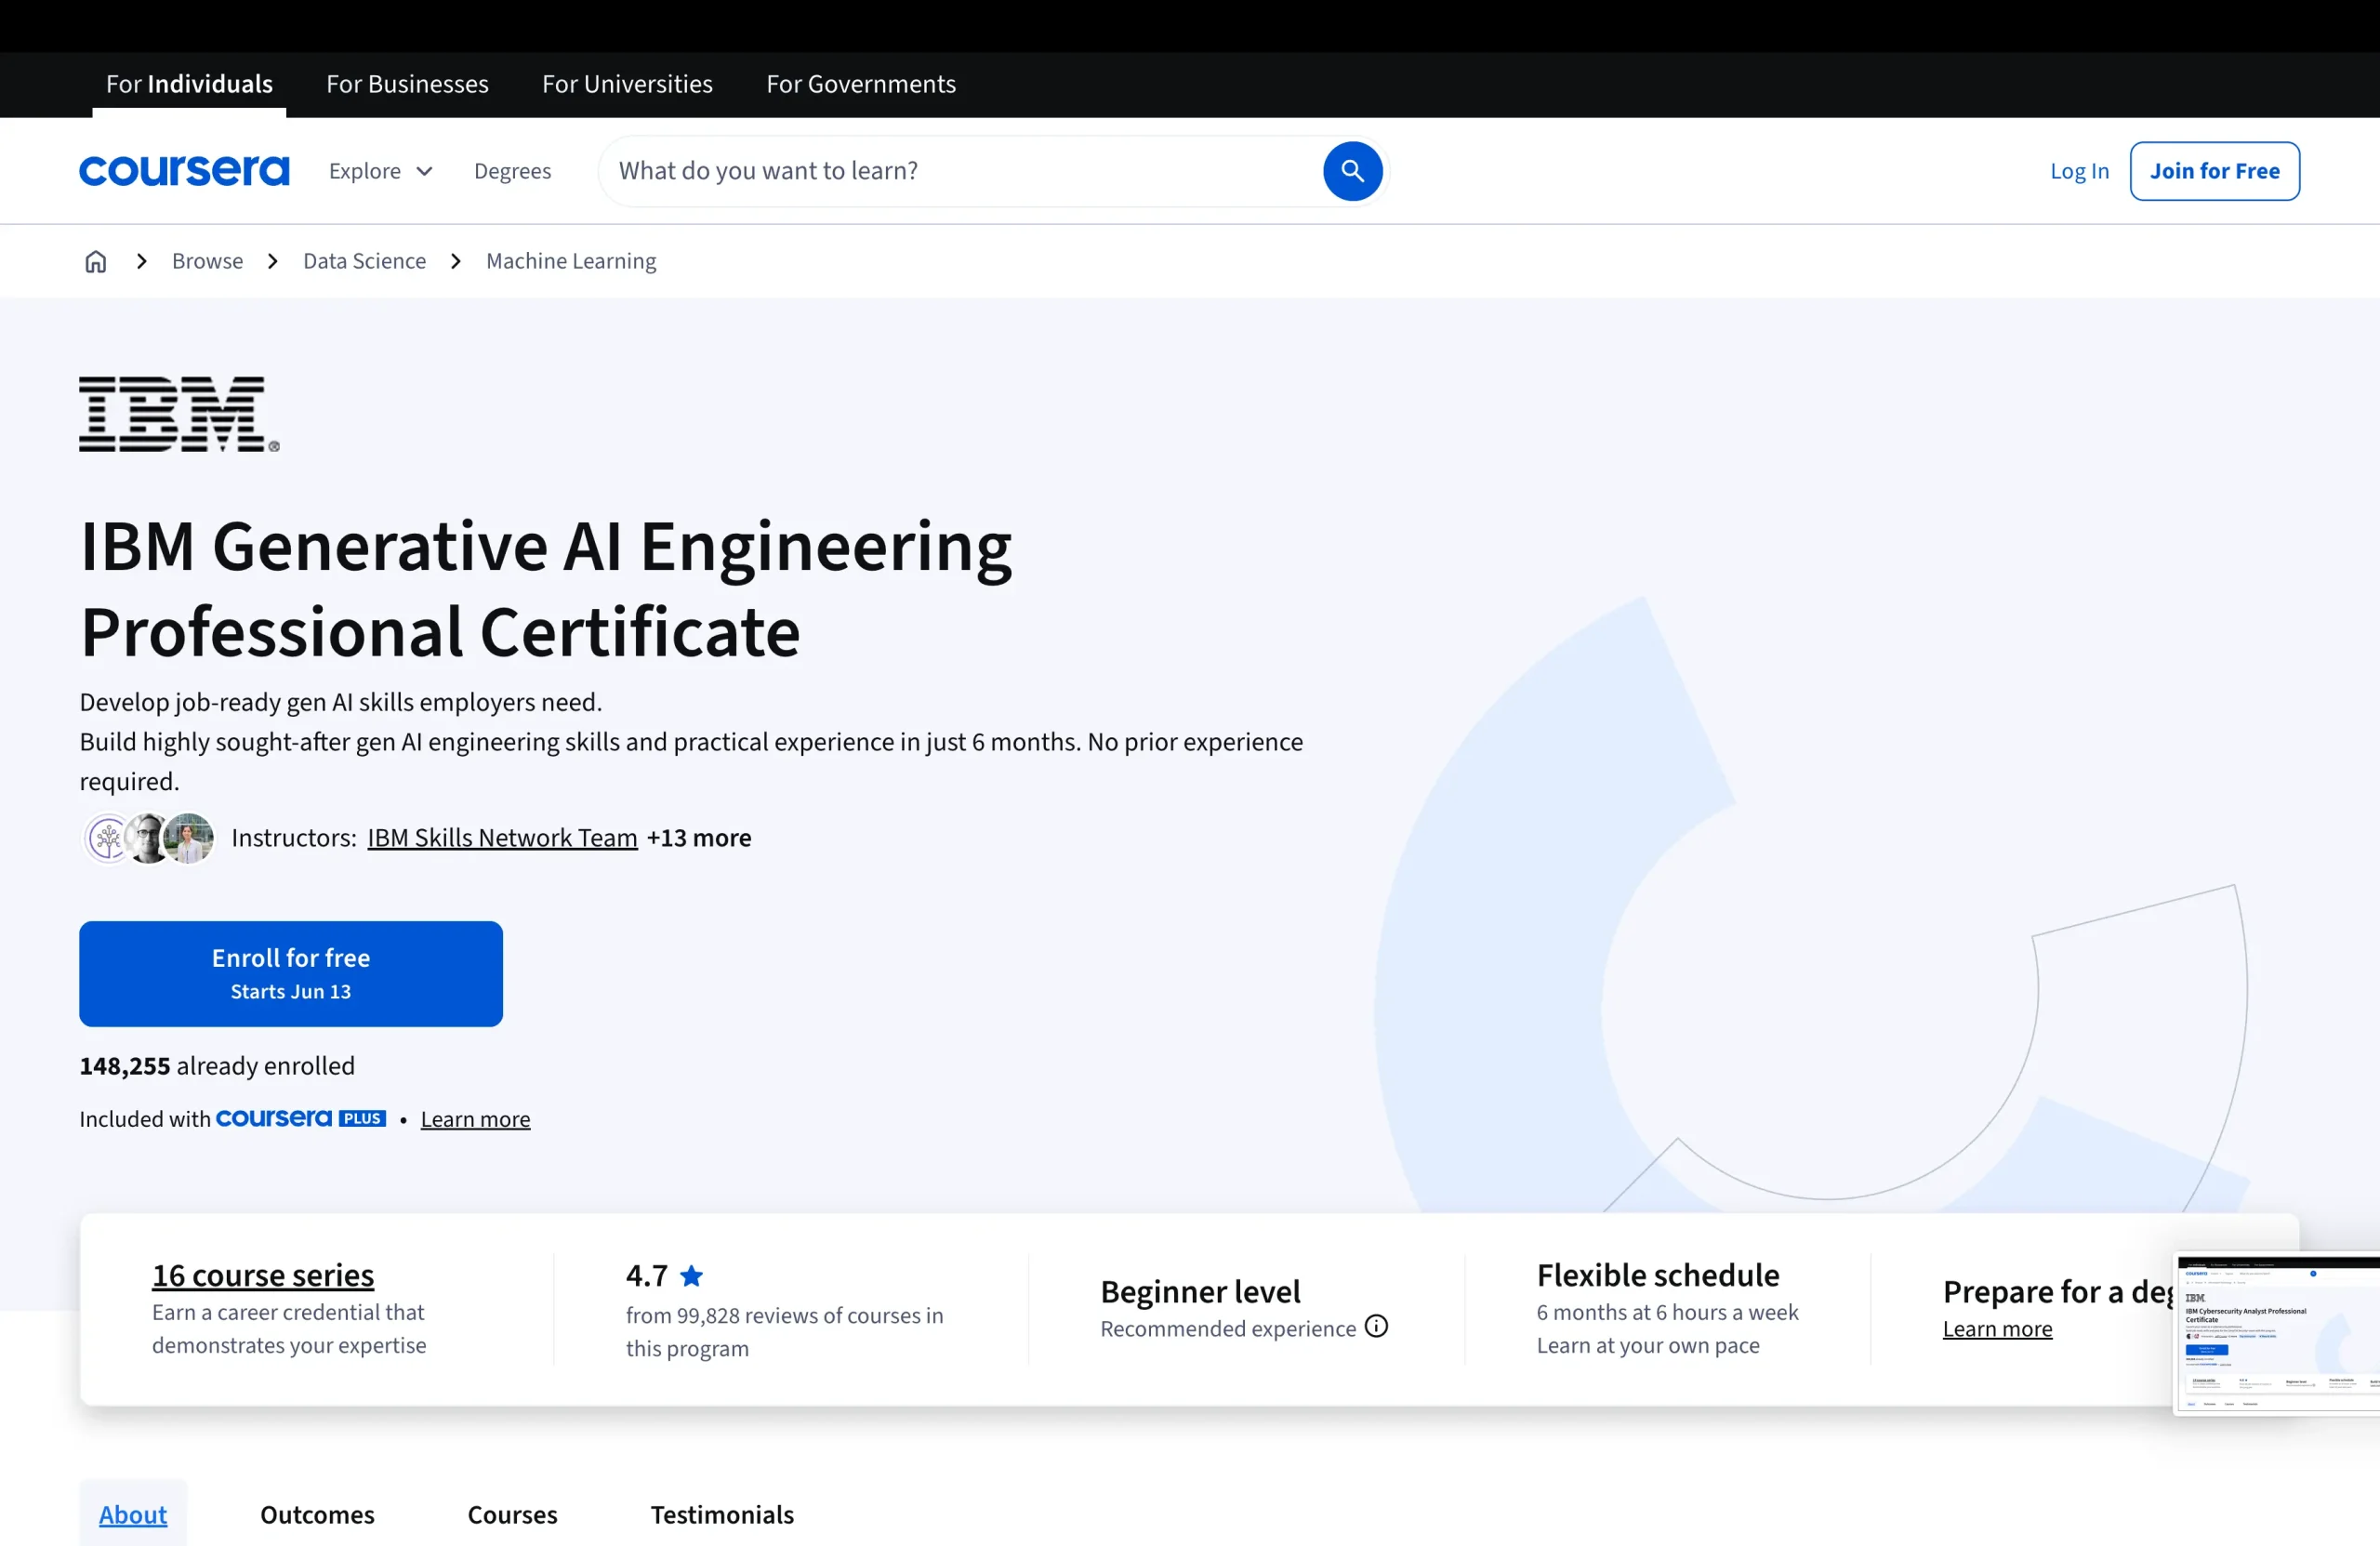Click the Join for Free button
Viewport: 2380px width, 1546px height.
tap(2214, 171)
